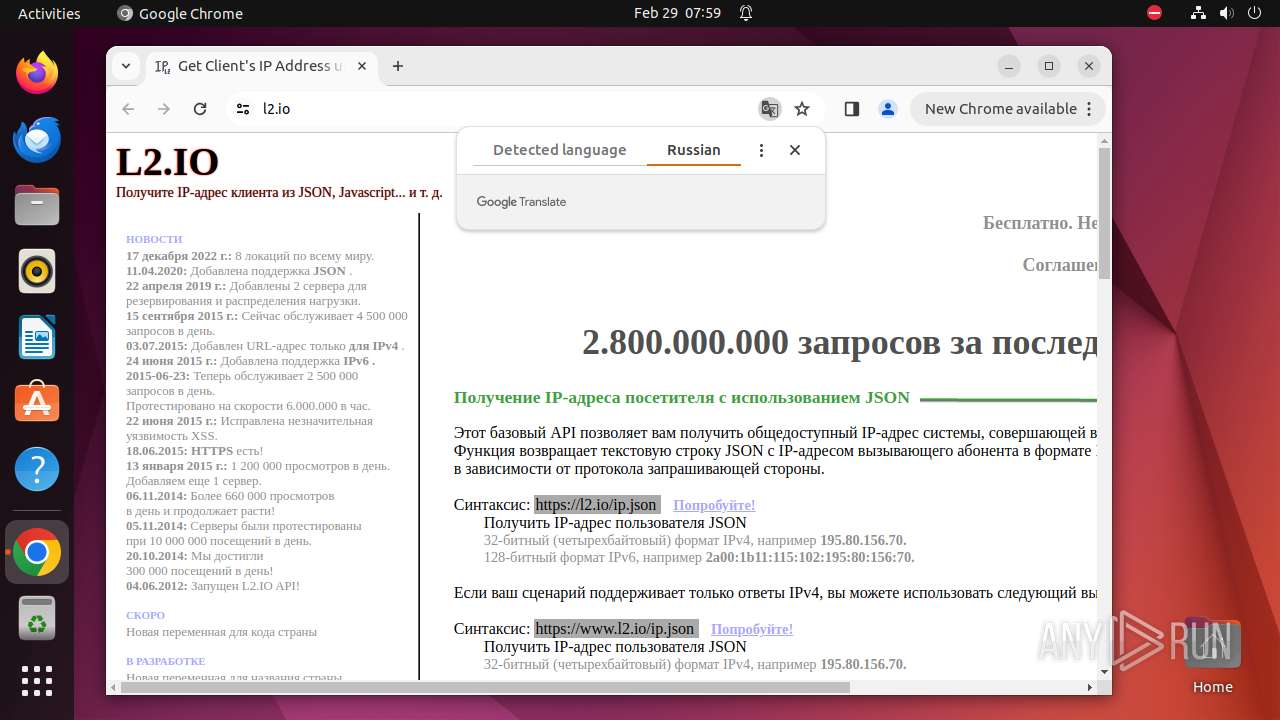Go forward to next page
Image resolution: width=1280 pixels, height=720 pixels.
(164, 109)
